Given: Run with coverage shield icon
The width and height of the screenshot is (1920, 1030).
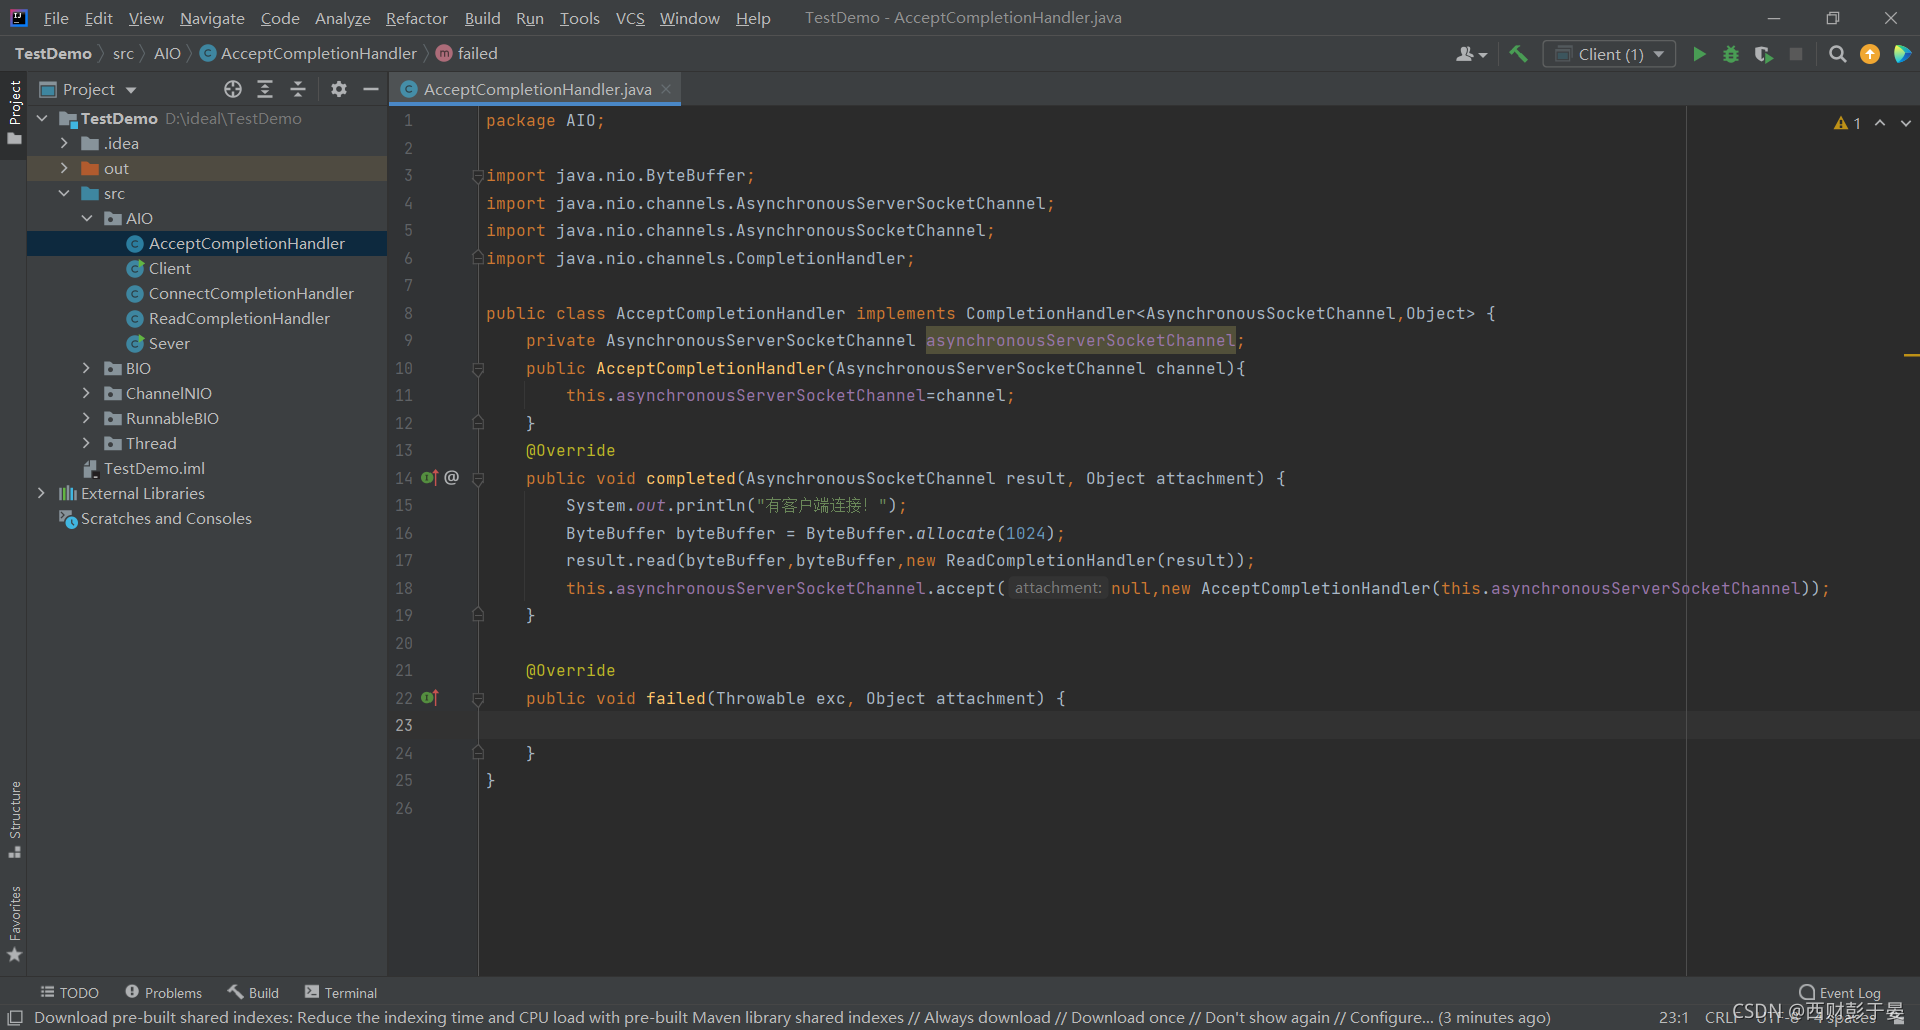Looking at the screenshot, I should 1763,54.
